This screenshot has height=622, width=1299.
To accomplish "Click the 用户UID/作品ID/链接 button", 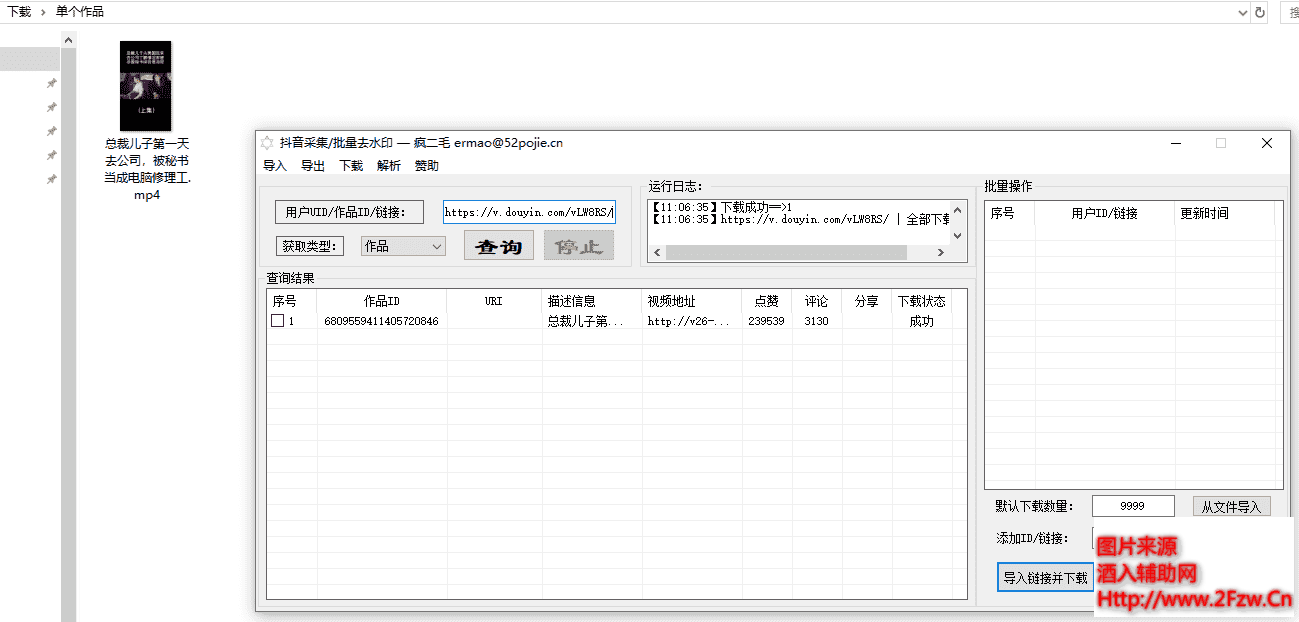I will tap(349, 212).
